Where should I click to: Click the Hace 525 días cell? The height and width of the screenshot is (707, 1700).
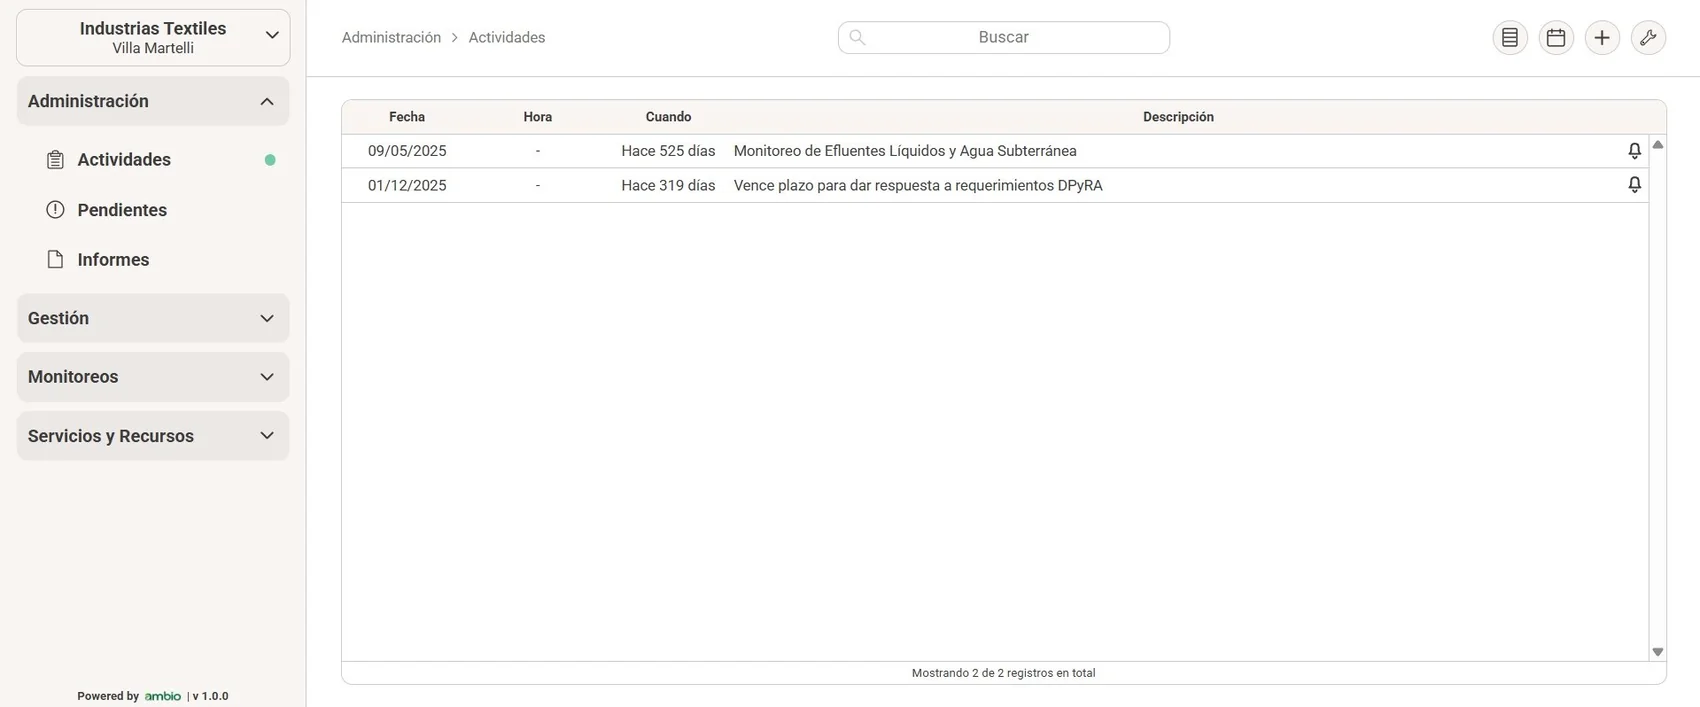(x=668, y=151)
